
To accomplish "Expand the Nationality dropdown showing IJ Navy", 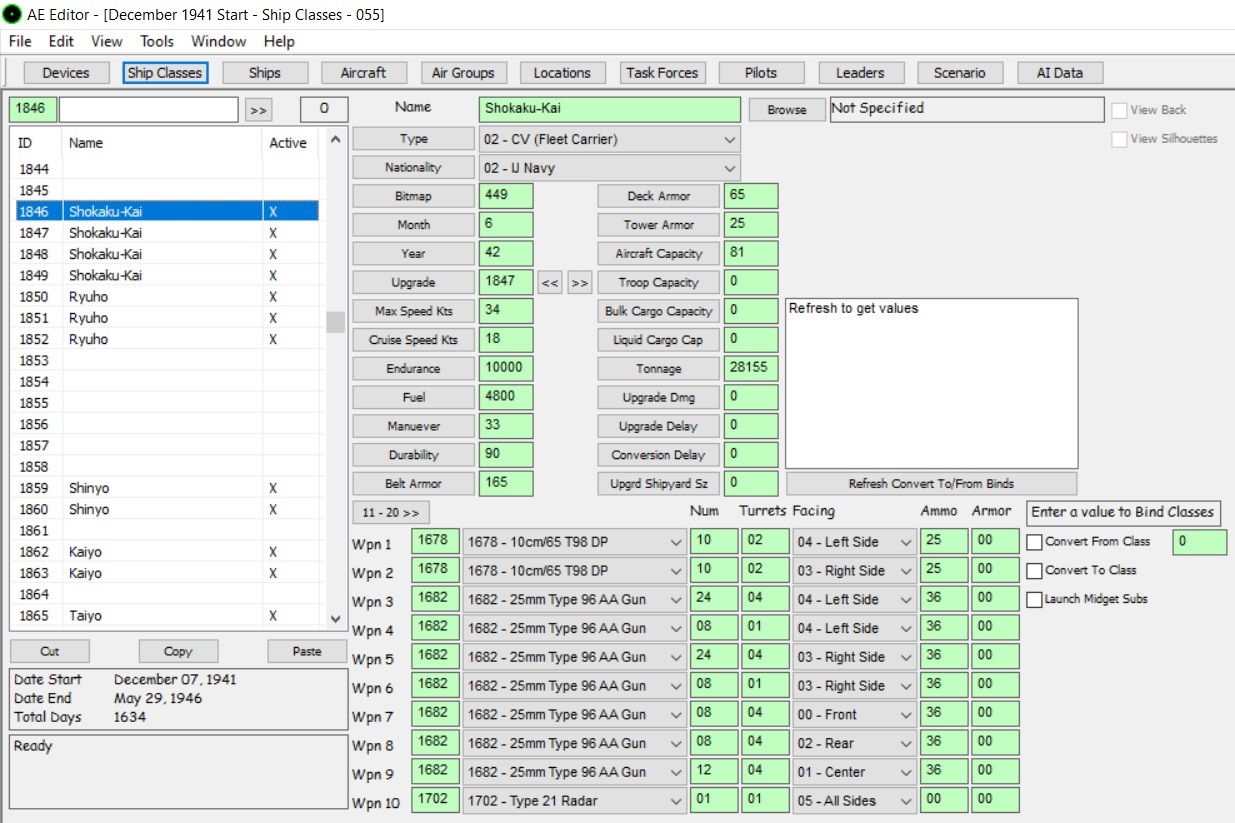I will pos(610,168).
